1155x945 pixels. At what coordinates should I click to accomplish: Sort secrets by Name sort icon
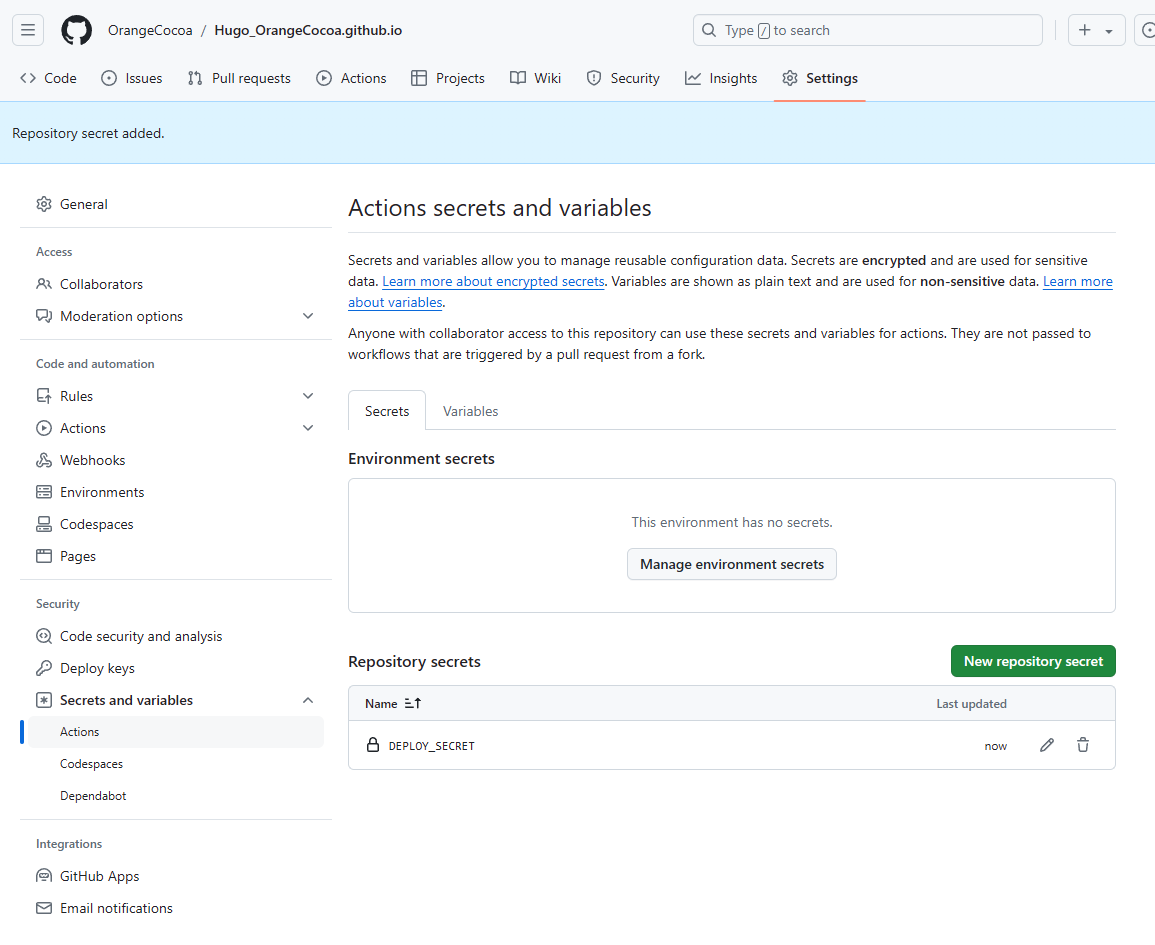coord(413,703)
